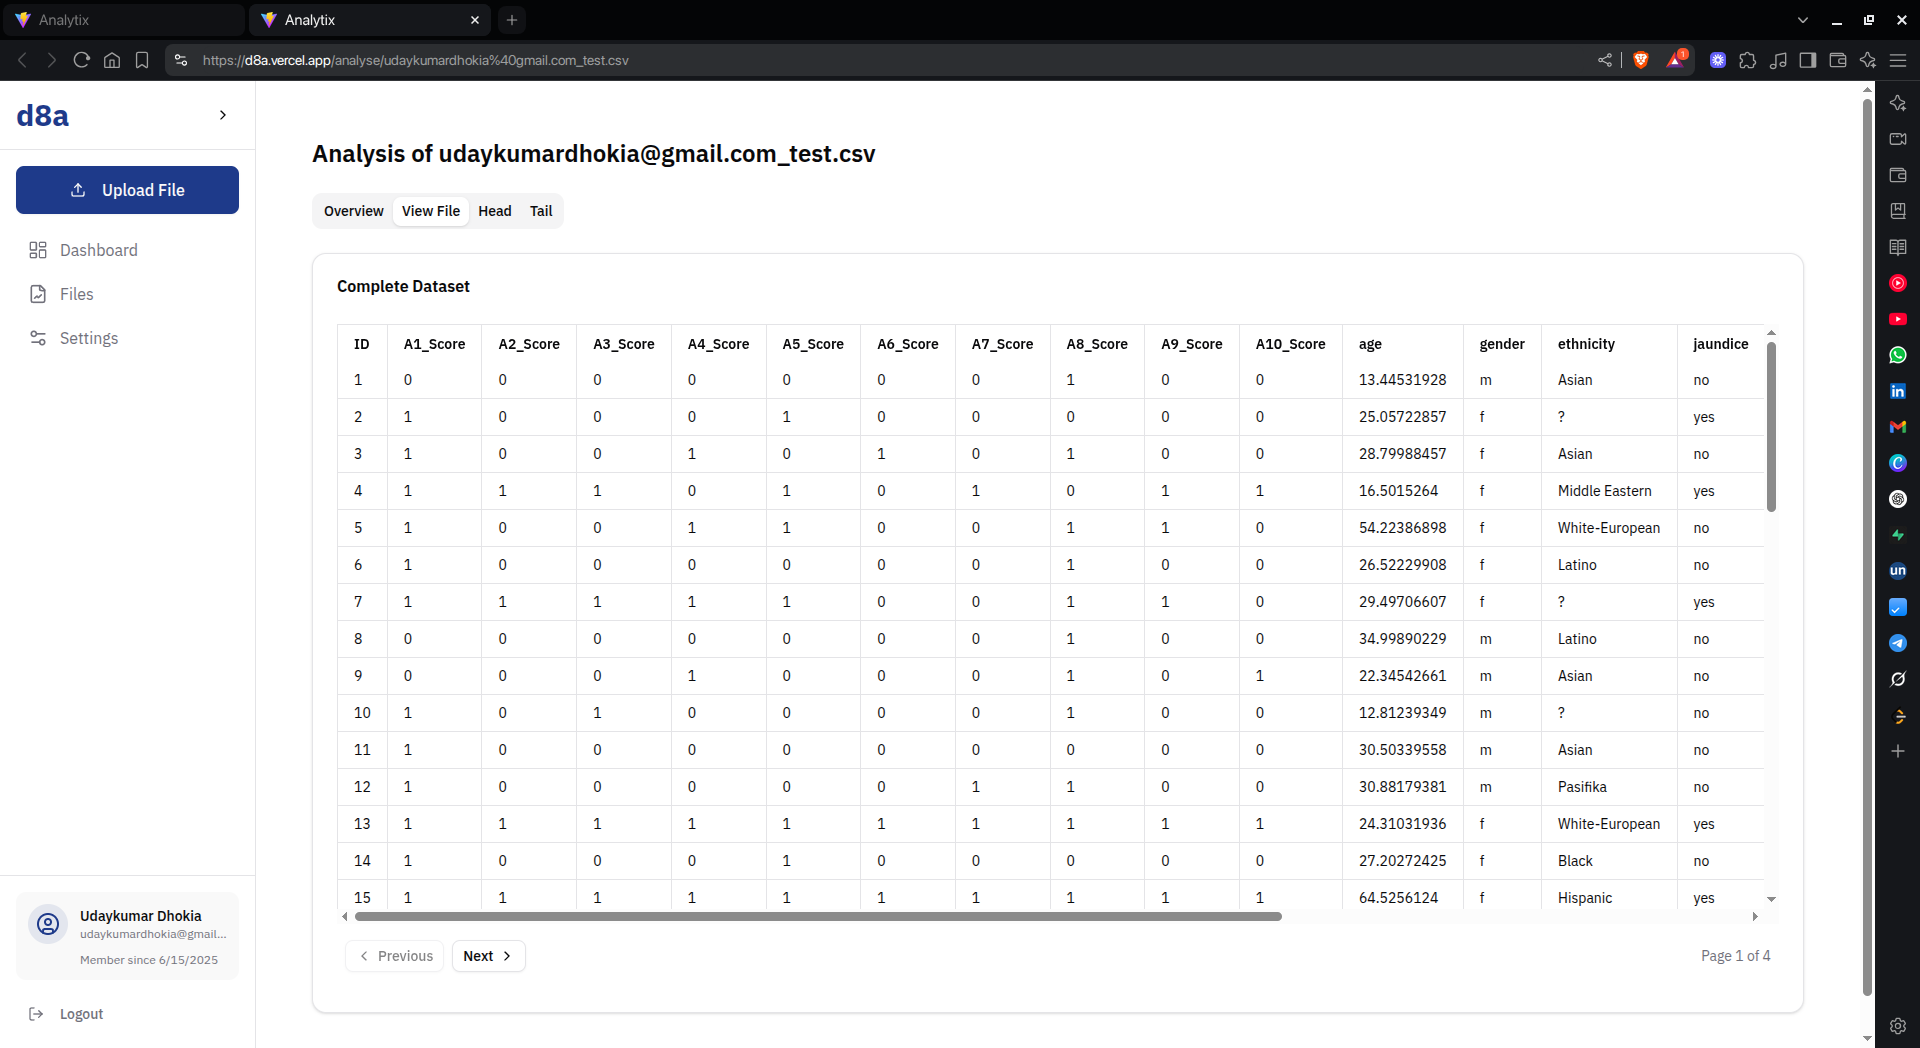1920x1048 pixels.
Task: Open ChatGPT from the side panel
Action: click(x=1898, y=499)
